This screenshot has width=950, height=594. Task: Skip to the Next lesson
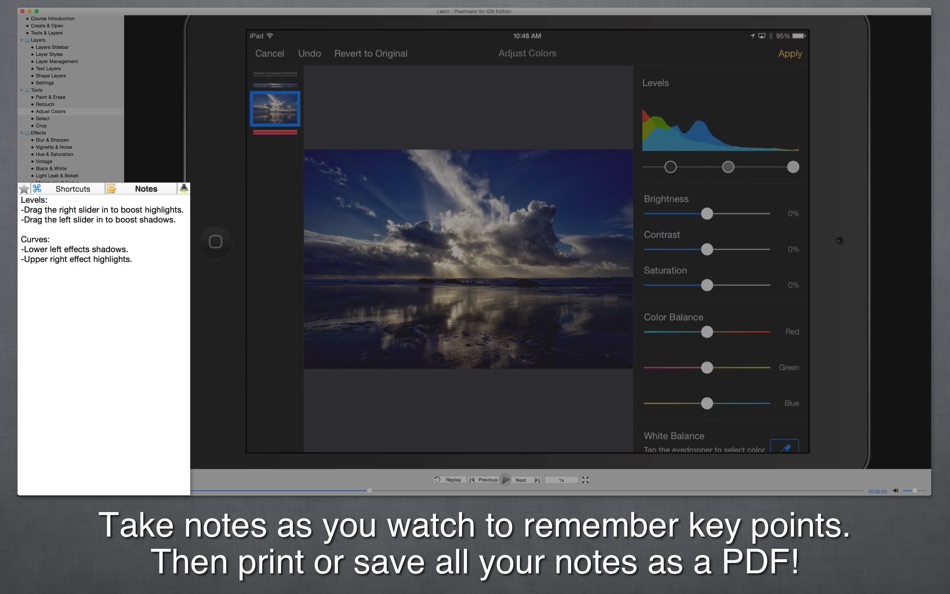click(526, 480)
